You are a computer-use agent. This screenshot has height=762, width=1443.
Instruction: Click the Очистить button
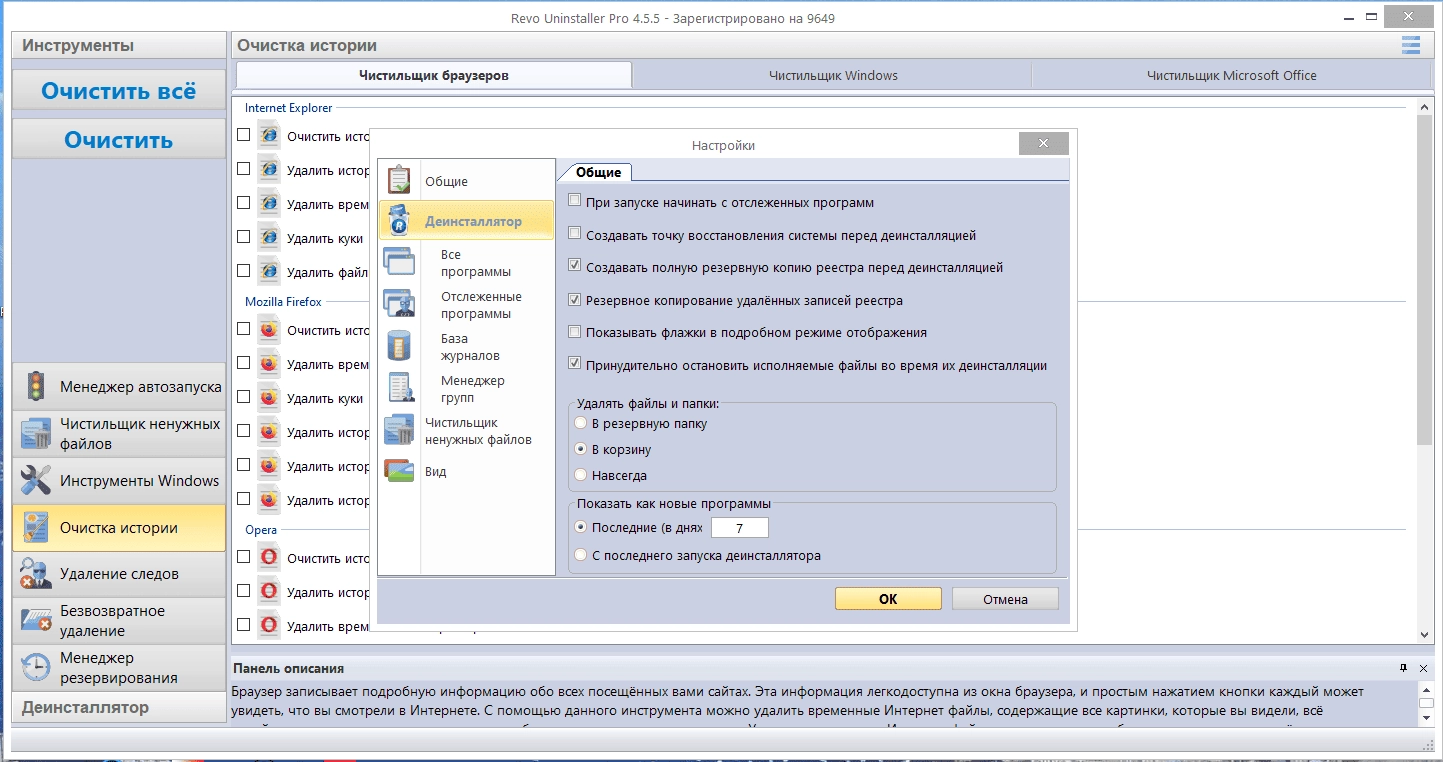(x=119, y=140)
